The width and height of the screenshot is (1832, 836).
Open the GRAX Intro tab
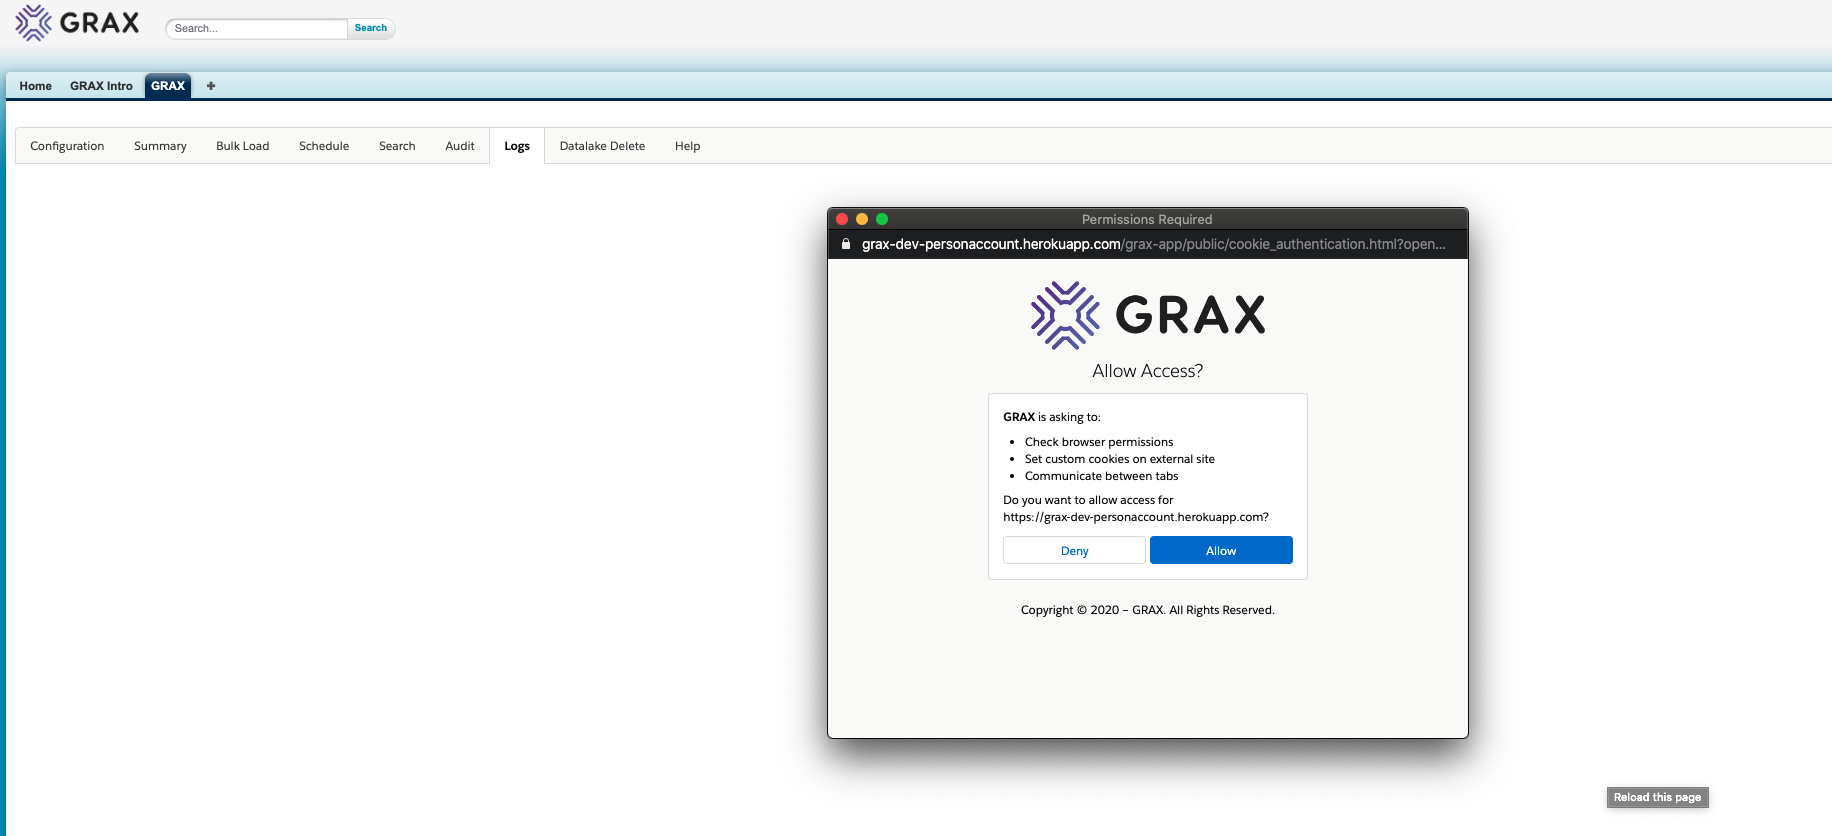tap(101, 86)
